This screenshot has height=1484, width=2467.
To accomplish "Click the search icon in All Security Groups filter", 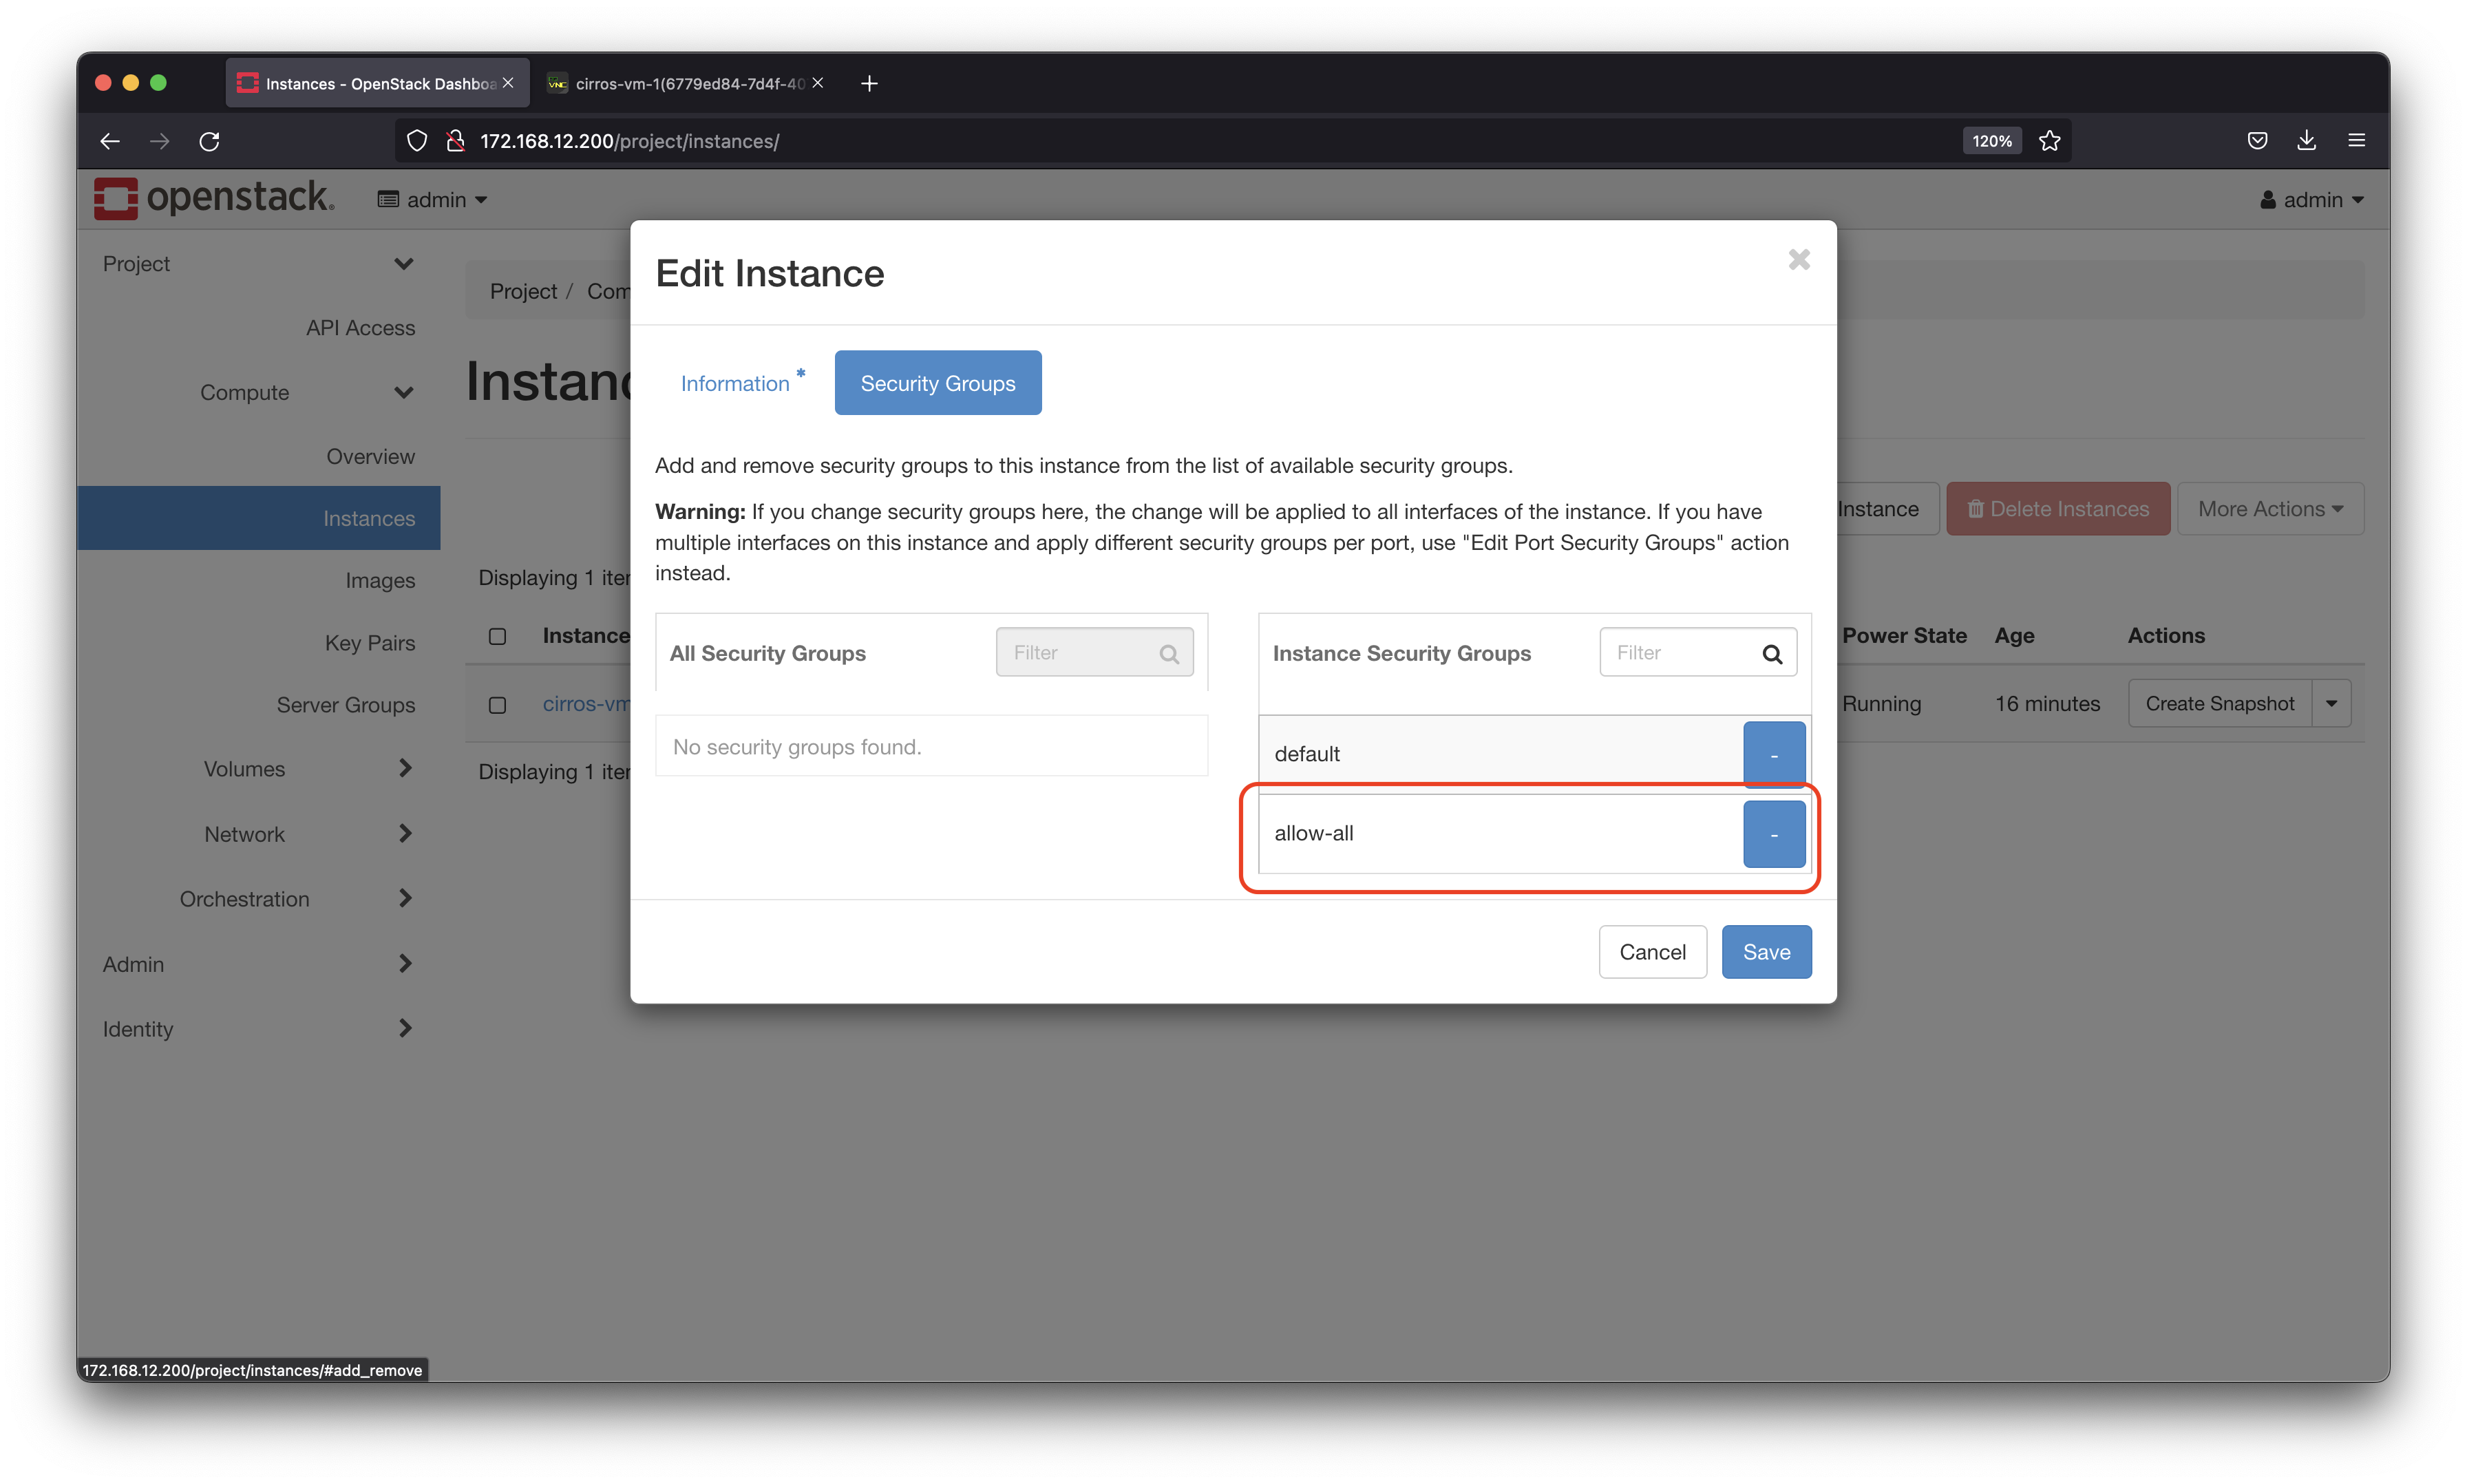I will coord(1169,654).
